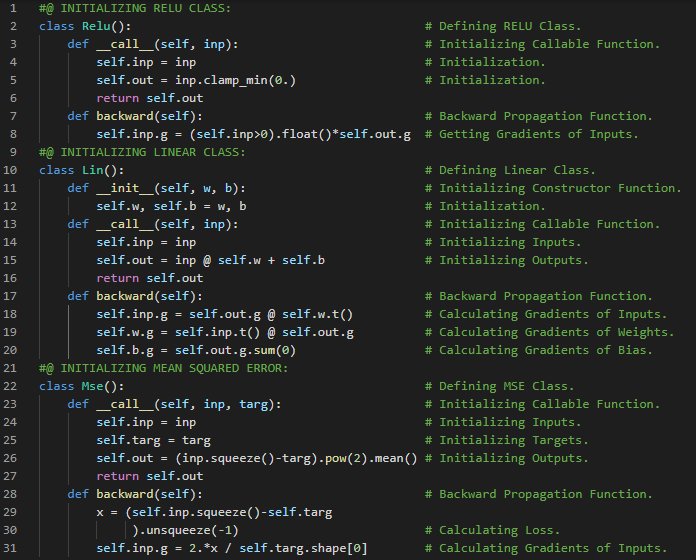The image size is (696, 560).
Task: Click line number 10 in the gutter
Action: pyautogui.click(x=14, y=170)
